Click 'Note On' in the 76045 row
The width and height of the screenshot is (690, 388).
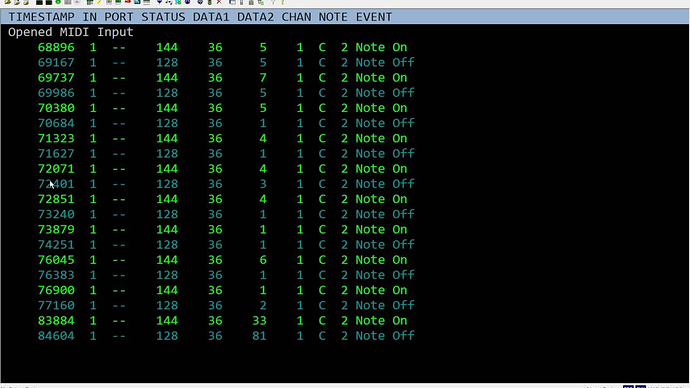pyautogui.click(x=382, y=260)
